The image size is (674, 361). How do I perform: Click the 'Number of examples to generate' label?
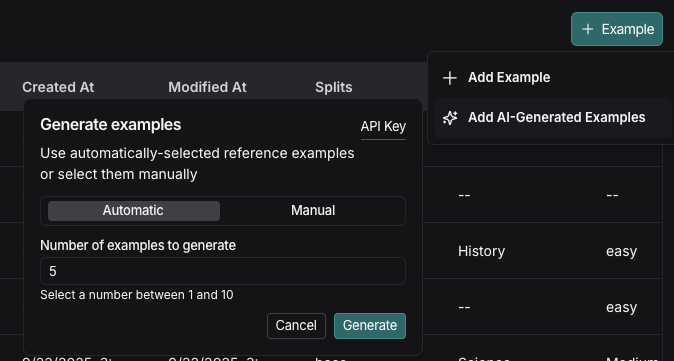point(138,245)
